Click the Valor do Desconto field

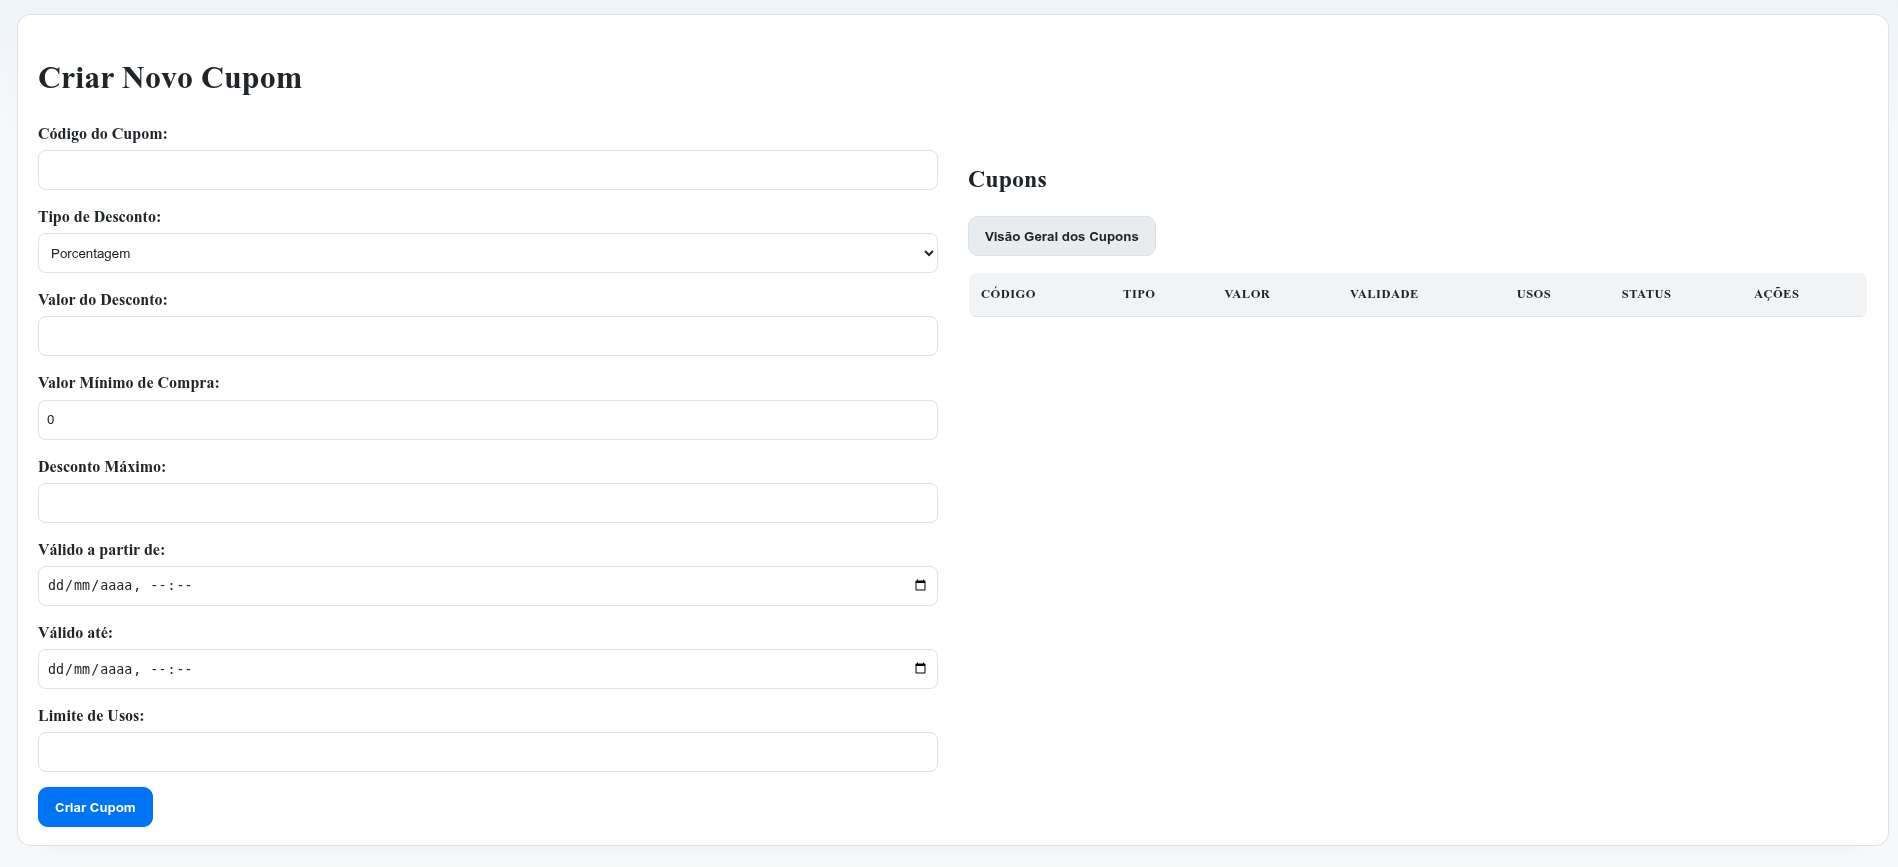(487, 336)
